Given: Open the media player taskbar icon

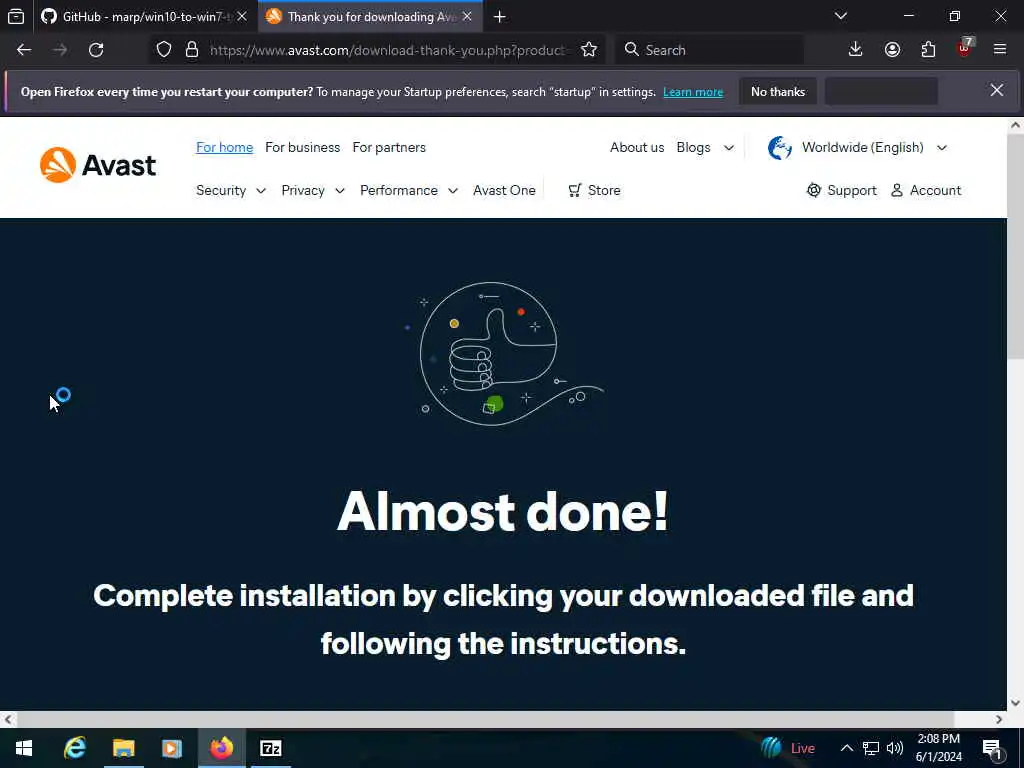Looking at the screenshot, I should 172,748.
